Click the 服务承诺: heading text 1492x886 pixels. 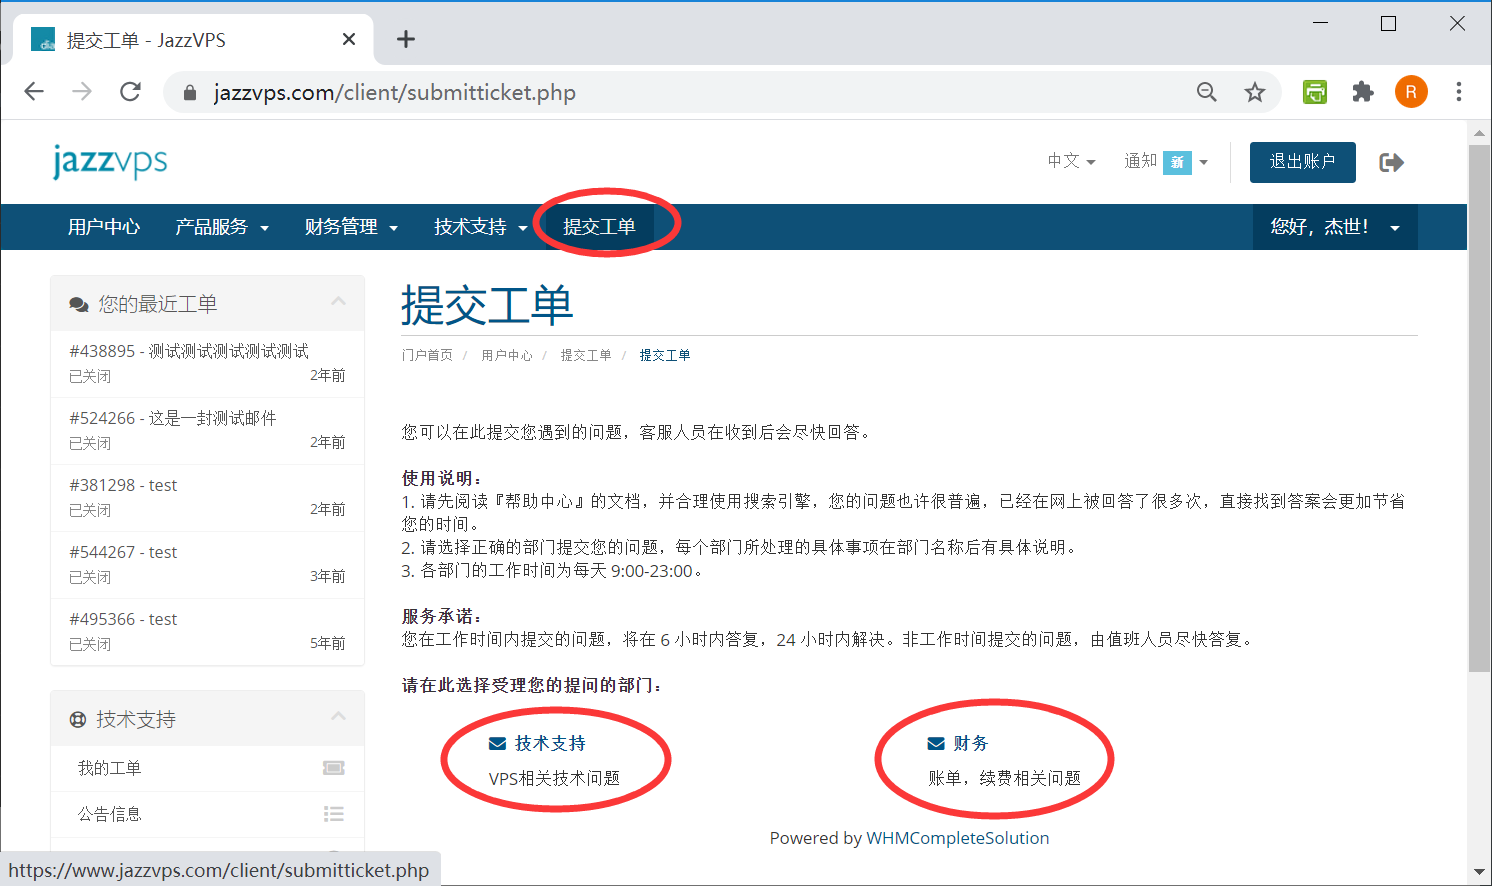(x=442, y=616)
